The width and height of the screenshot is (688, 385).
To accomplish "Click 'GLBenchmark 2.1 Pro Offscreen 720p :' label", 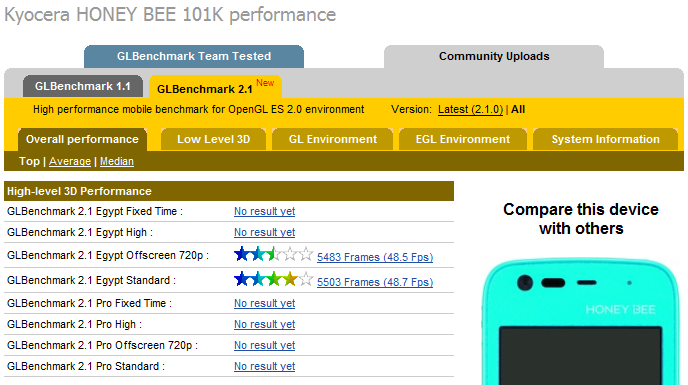I will click(x=102, y=345).
